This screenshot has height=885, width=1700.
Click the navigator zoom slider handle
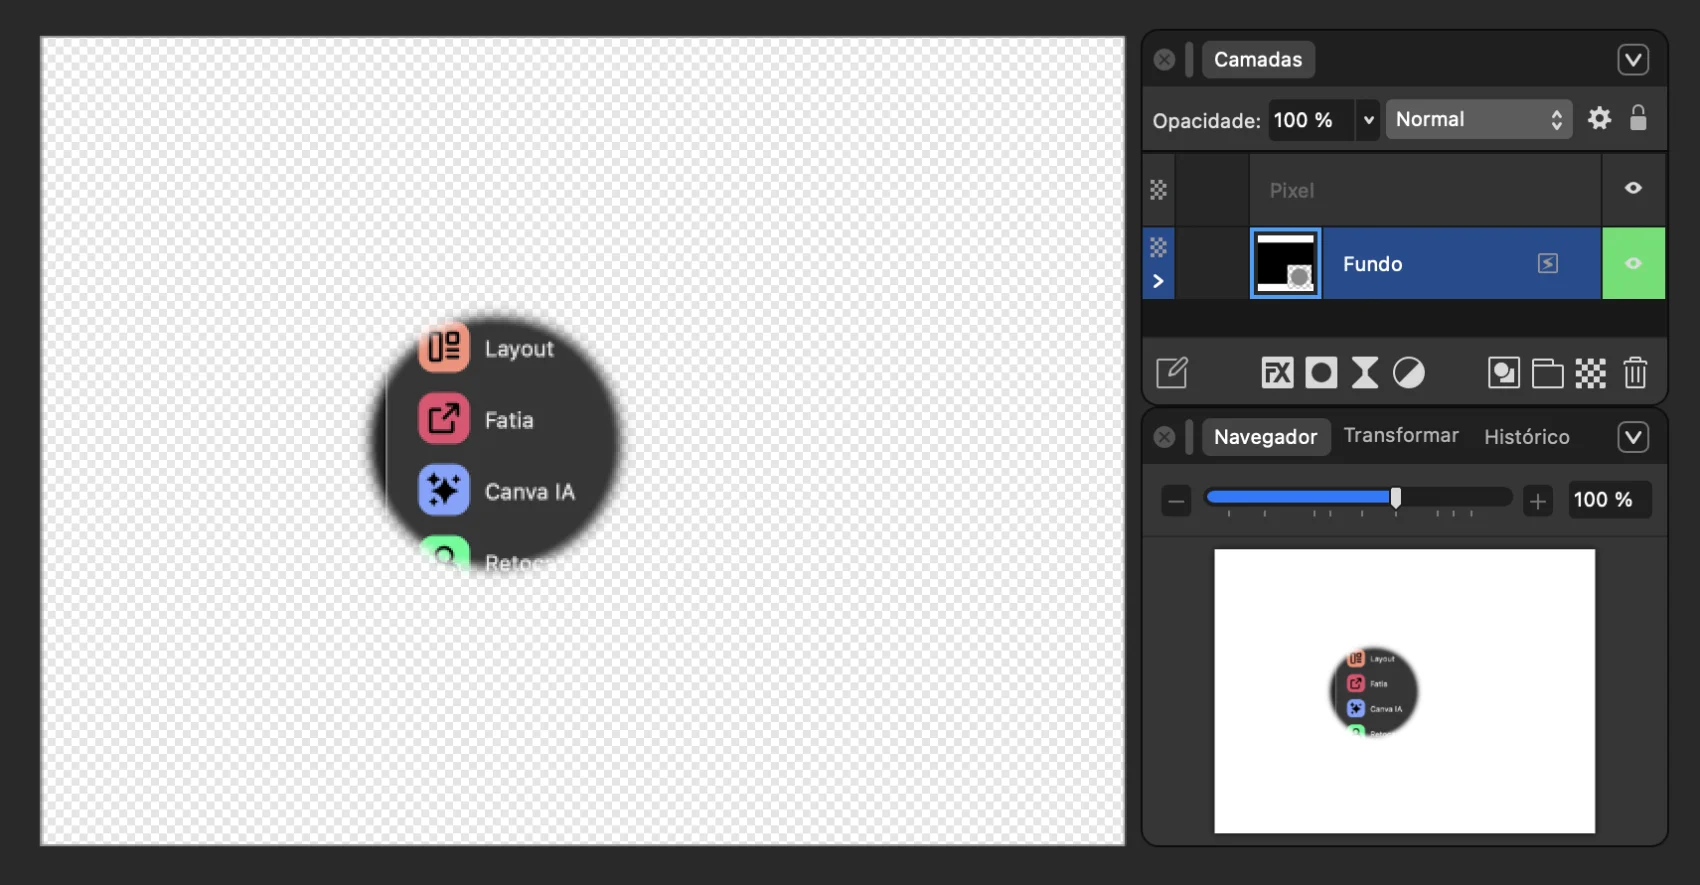pyautogui.click(x=1395, y=498)
